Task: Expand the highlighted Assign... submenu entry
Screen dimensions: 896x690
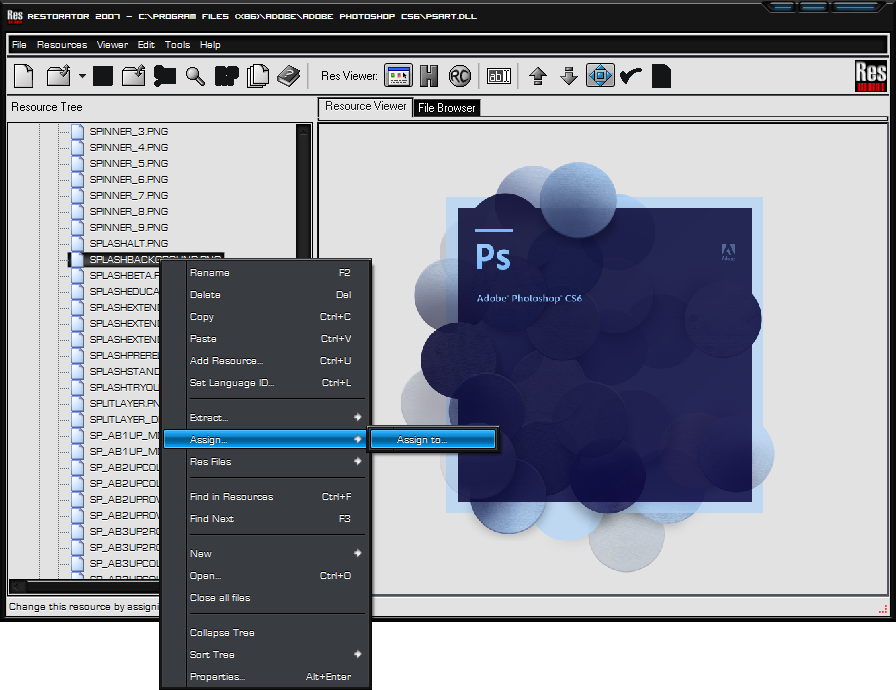Action: (265, 439)
